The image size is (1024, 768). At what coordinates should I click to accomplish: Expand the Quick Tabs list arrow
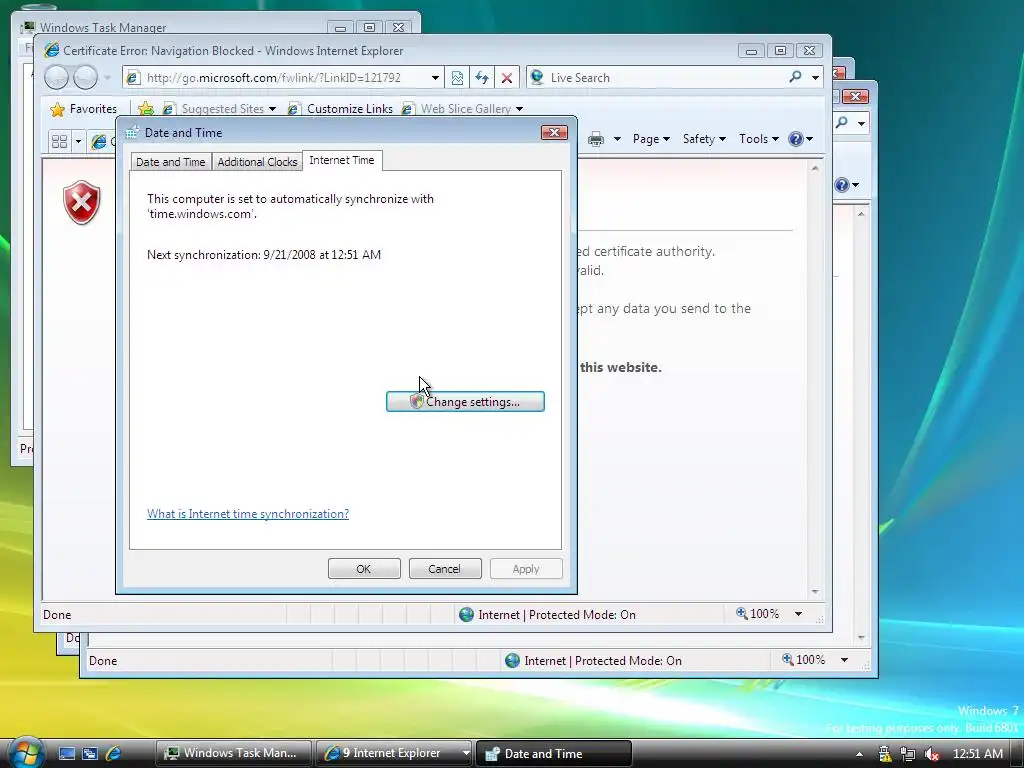click(78, 141)
